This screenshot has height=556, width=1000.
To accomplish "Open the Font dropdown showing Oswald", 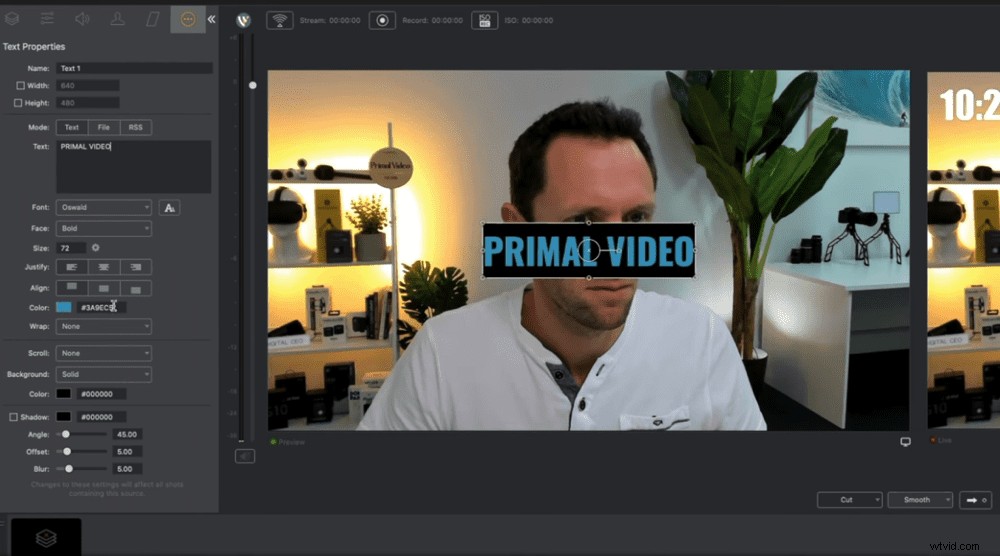I will coord(104,207).
